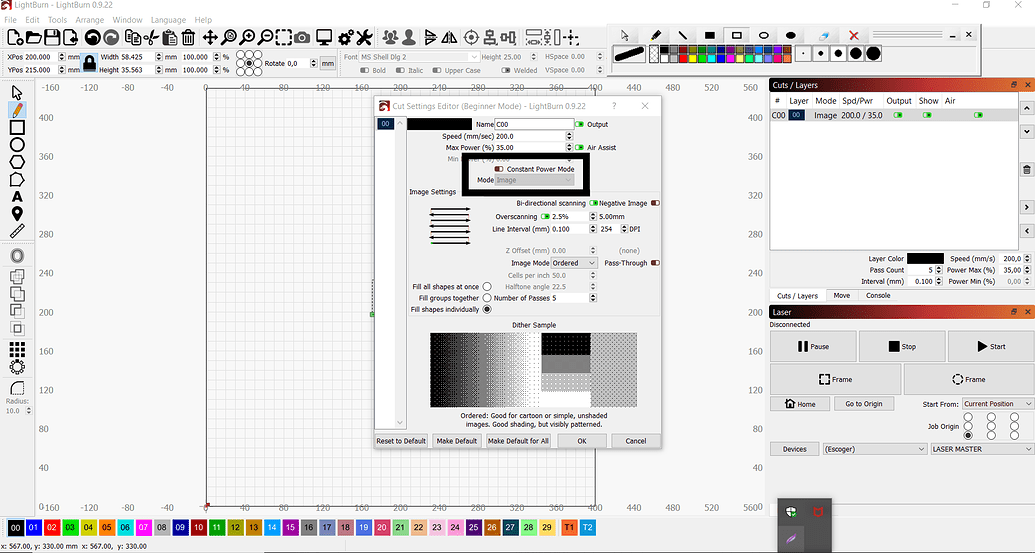Switch to the Console tab
Screen dimensions: 1035x553
878,296
